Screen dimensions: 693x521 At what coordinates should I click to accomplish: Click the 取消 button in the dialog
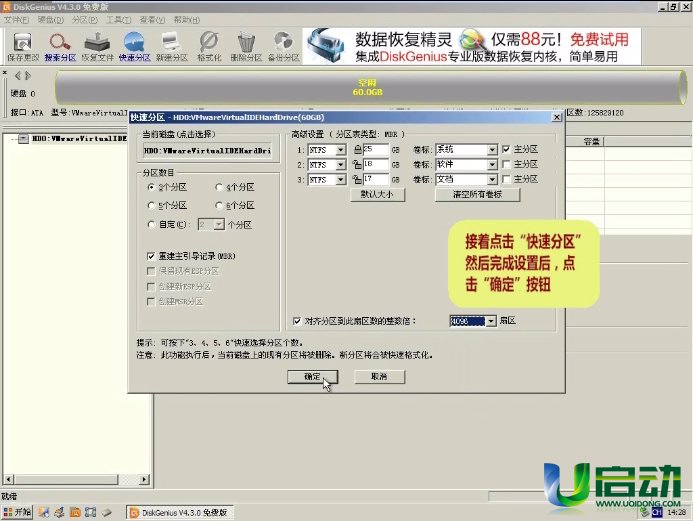click(379, 376)
